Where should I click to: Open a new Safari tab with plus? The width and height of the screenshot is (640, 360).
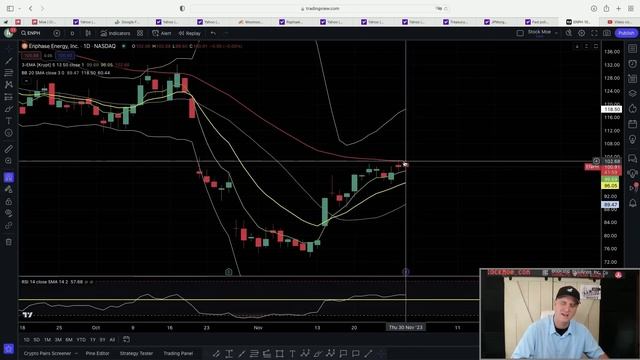[x=619, y=8]
